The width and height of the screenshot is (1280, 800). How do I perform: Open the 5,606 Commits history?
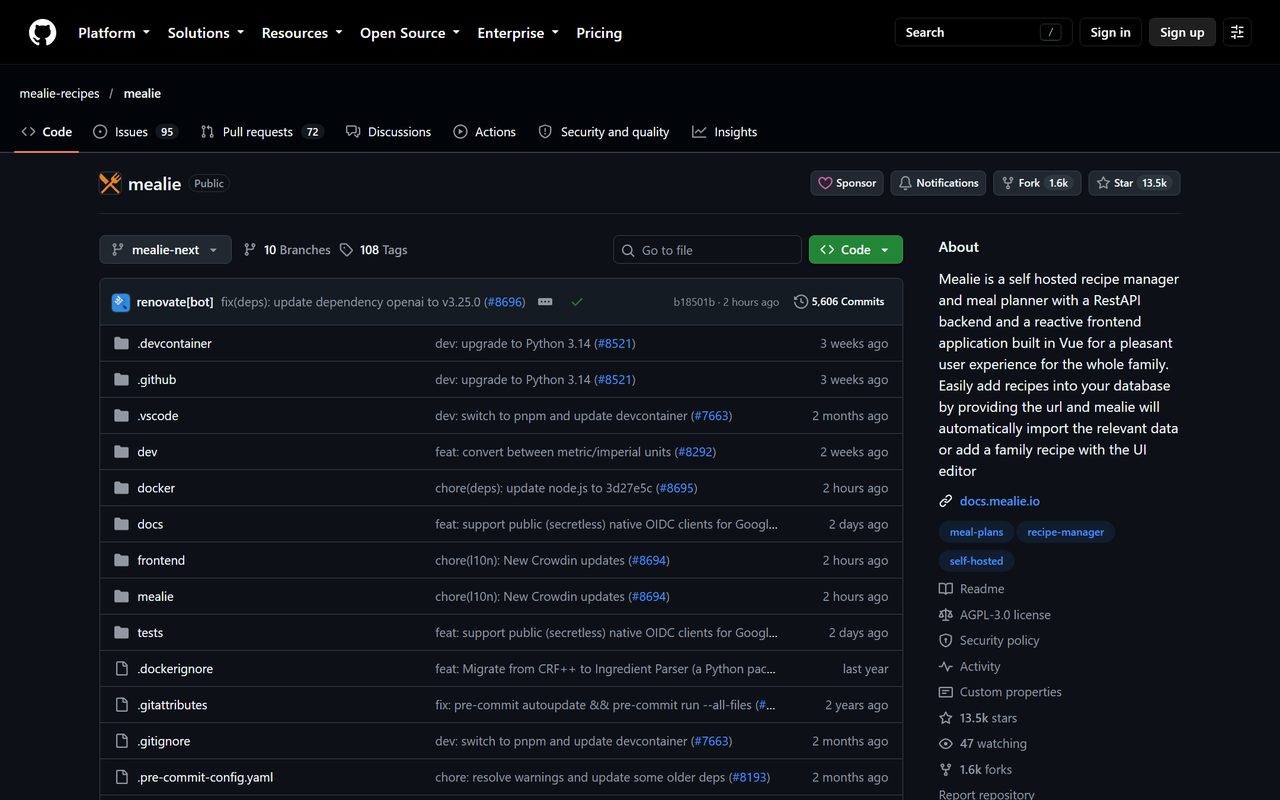click(x=839, y=302)
